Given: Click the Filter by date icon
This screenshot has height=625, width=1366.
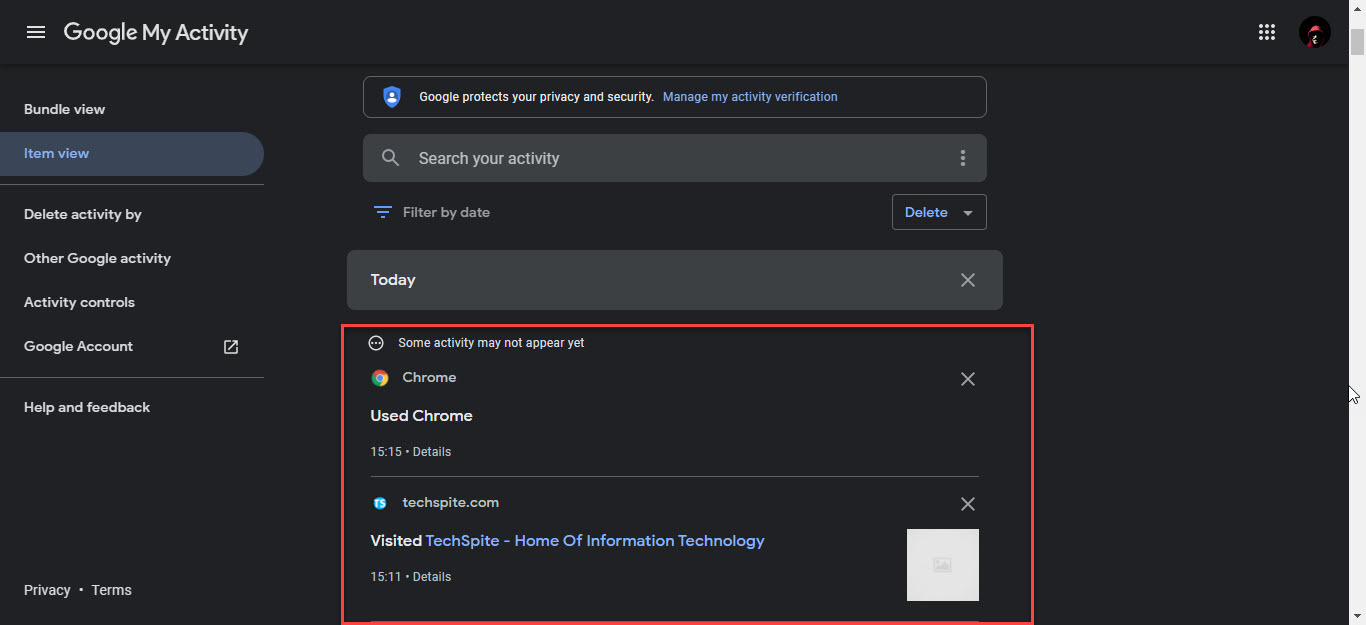Looking at the screenshot, I should tap(382, 212).
